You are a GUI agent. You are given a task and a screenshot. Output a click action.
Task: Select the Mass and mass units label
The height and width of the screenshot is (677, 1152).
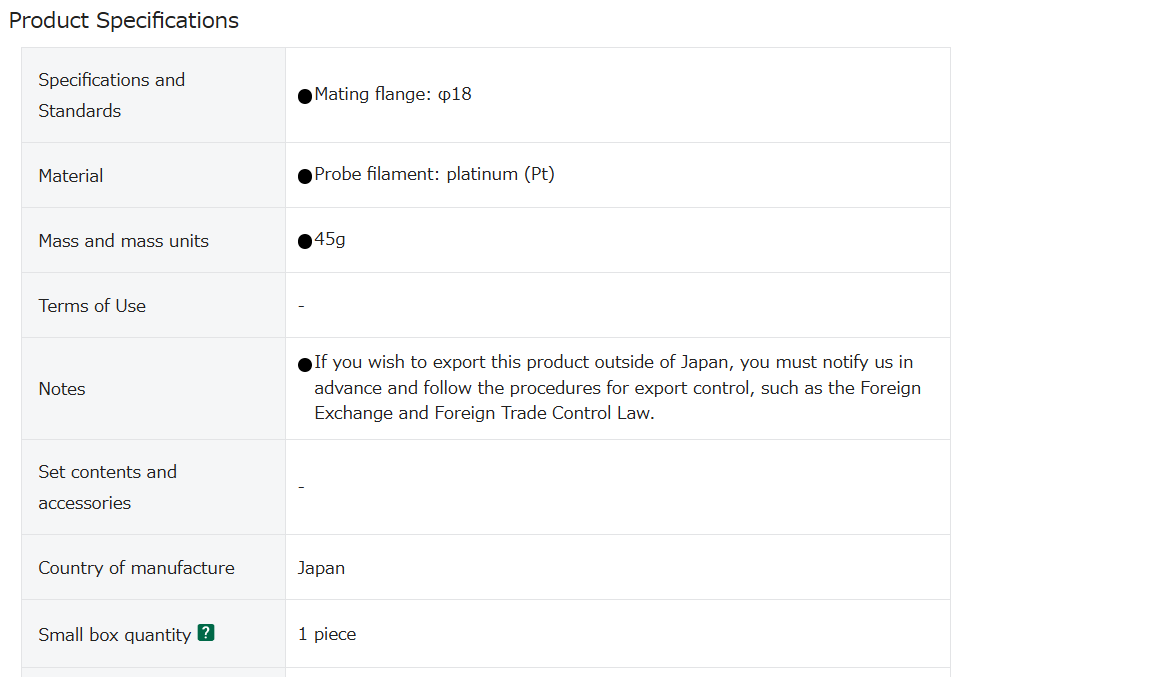123,240
